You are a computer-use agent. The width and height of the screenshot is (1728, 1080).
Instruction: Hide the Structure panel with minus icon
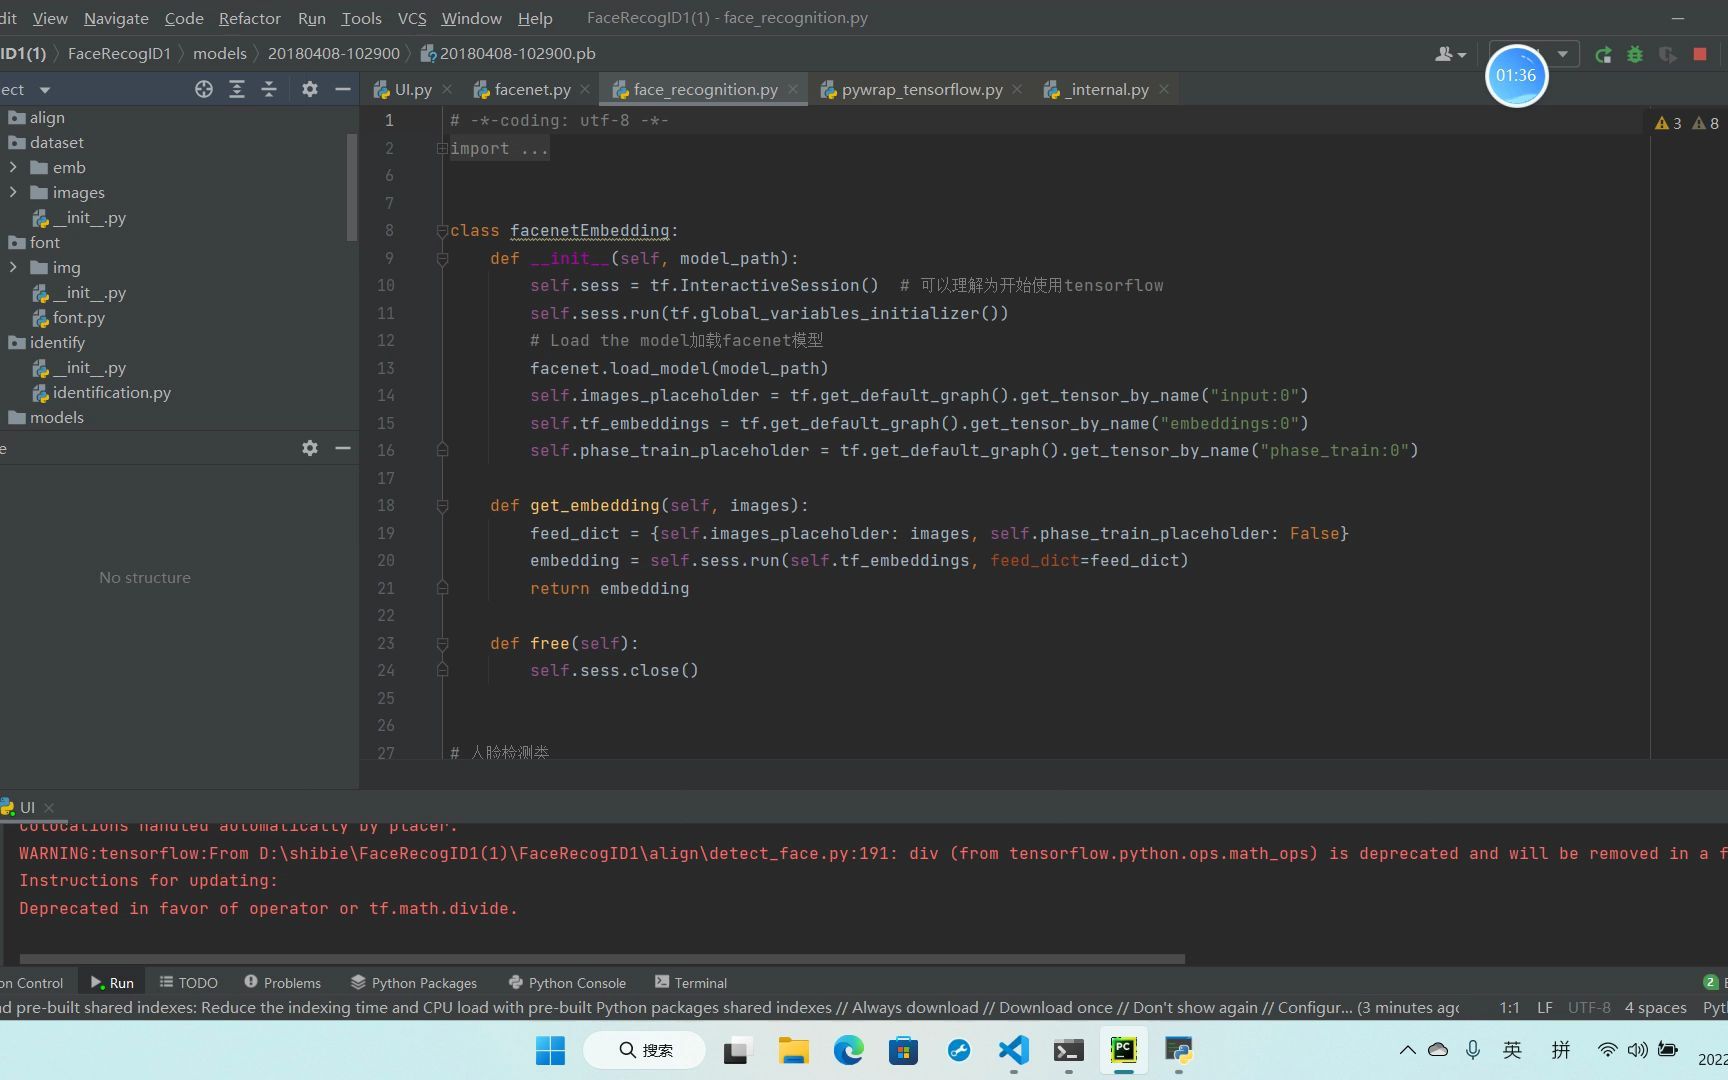(x=343, y=448)
